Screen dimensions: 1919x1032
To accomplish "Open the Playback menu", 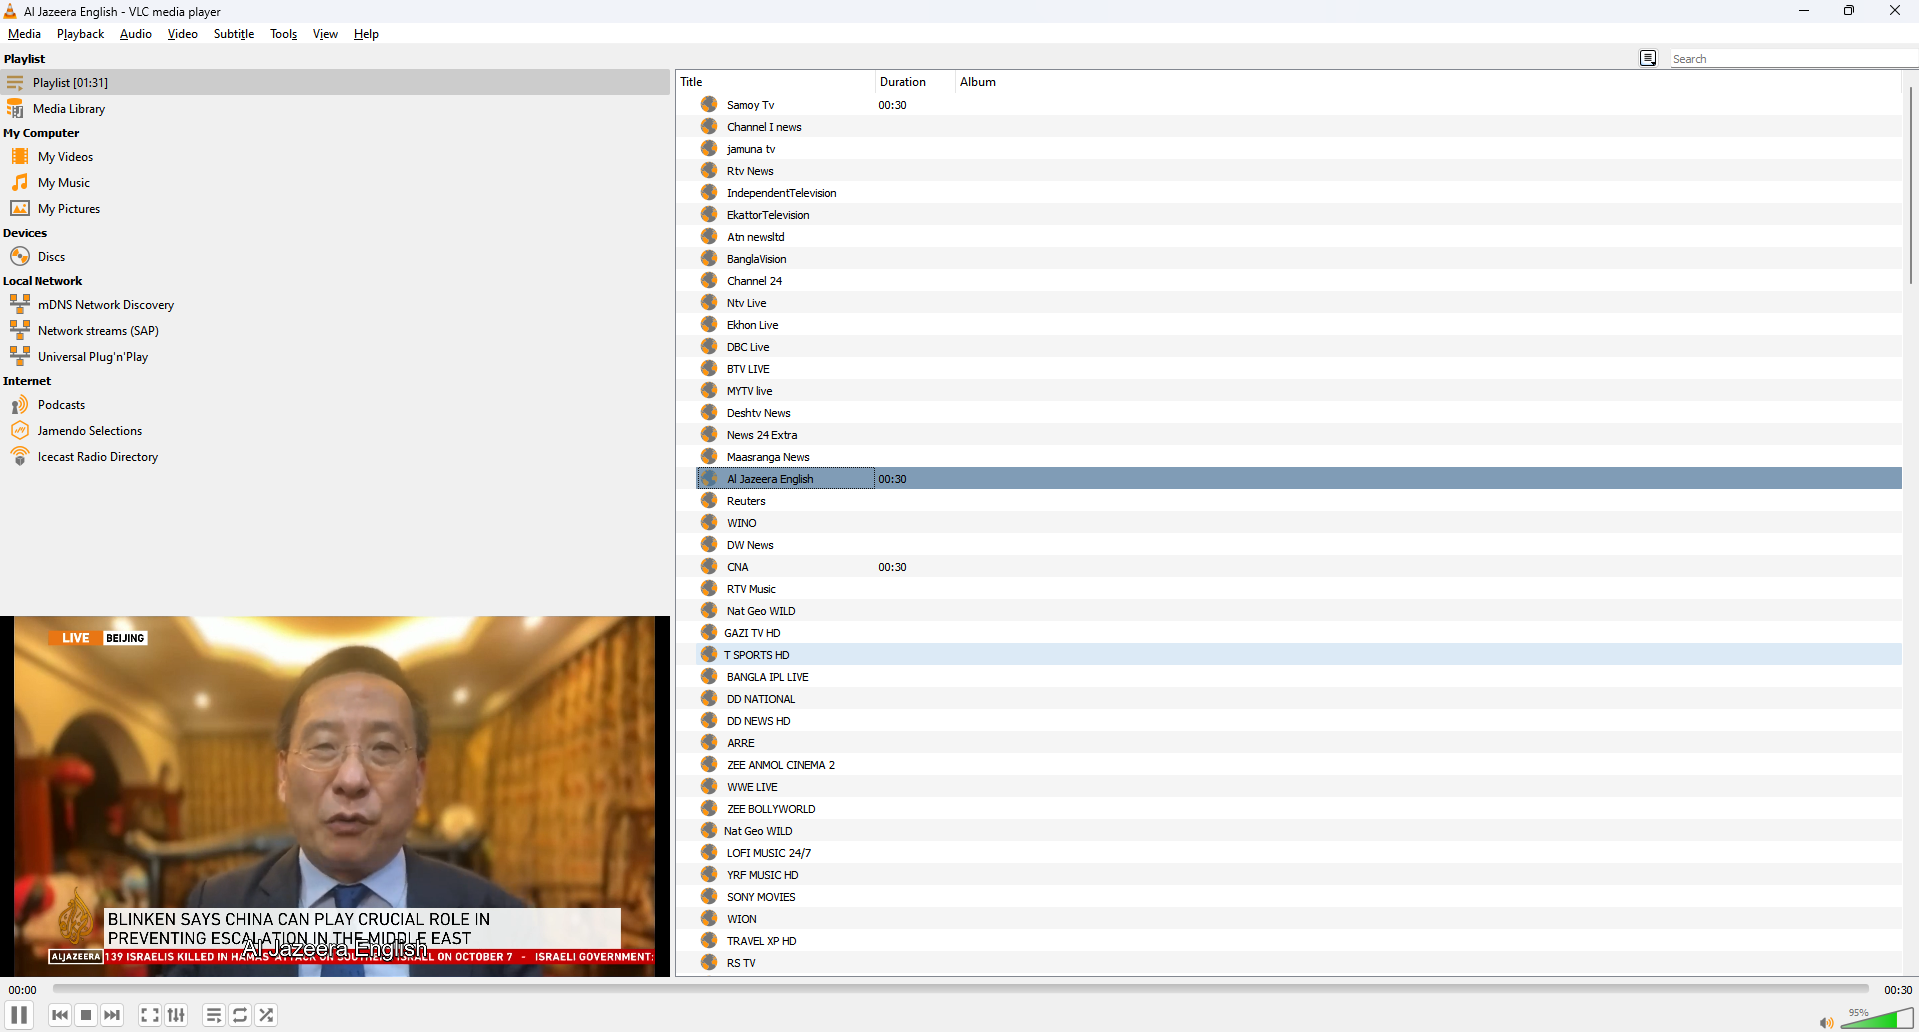I will (80, 34).
